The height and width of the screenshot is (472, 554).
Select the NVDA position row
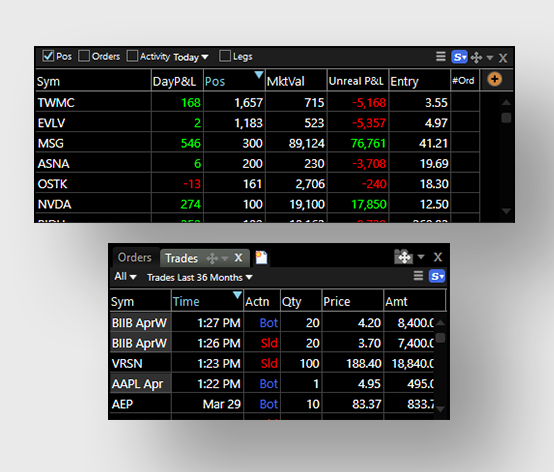pyautogui.click(x=257, y=204)
